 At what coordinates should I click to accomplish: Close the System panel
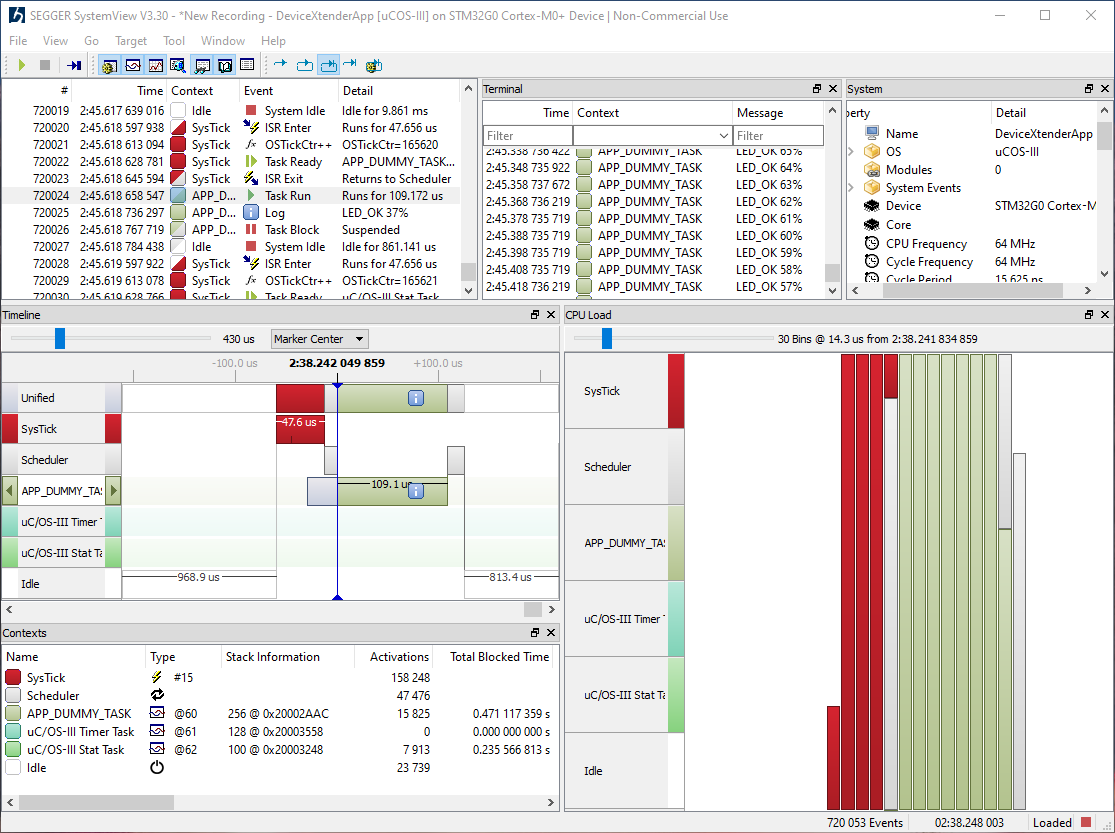(x=1105, y=89)
